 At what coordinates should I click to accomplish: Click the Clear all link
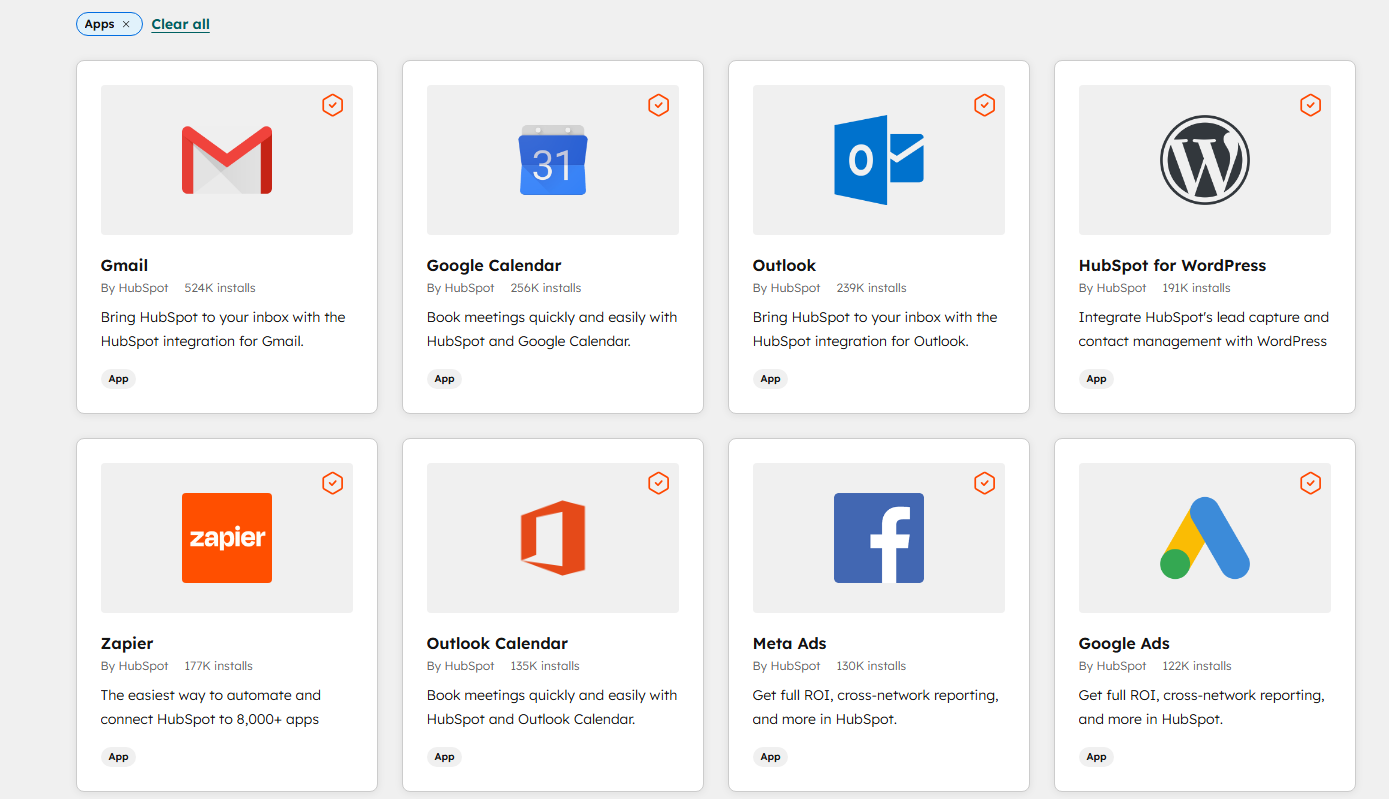[x=180, y=23]
